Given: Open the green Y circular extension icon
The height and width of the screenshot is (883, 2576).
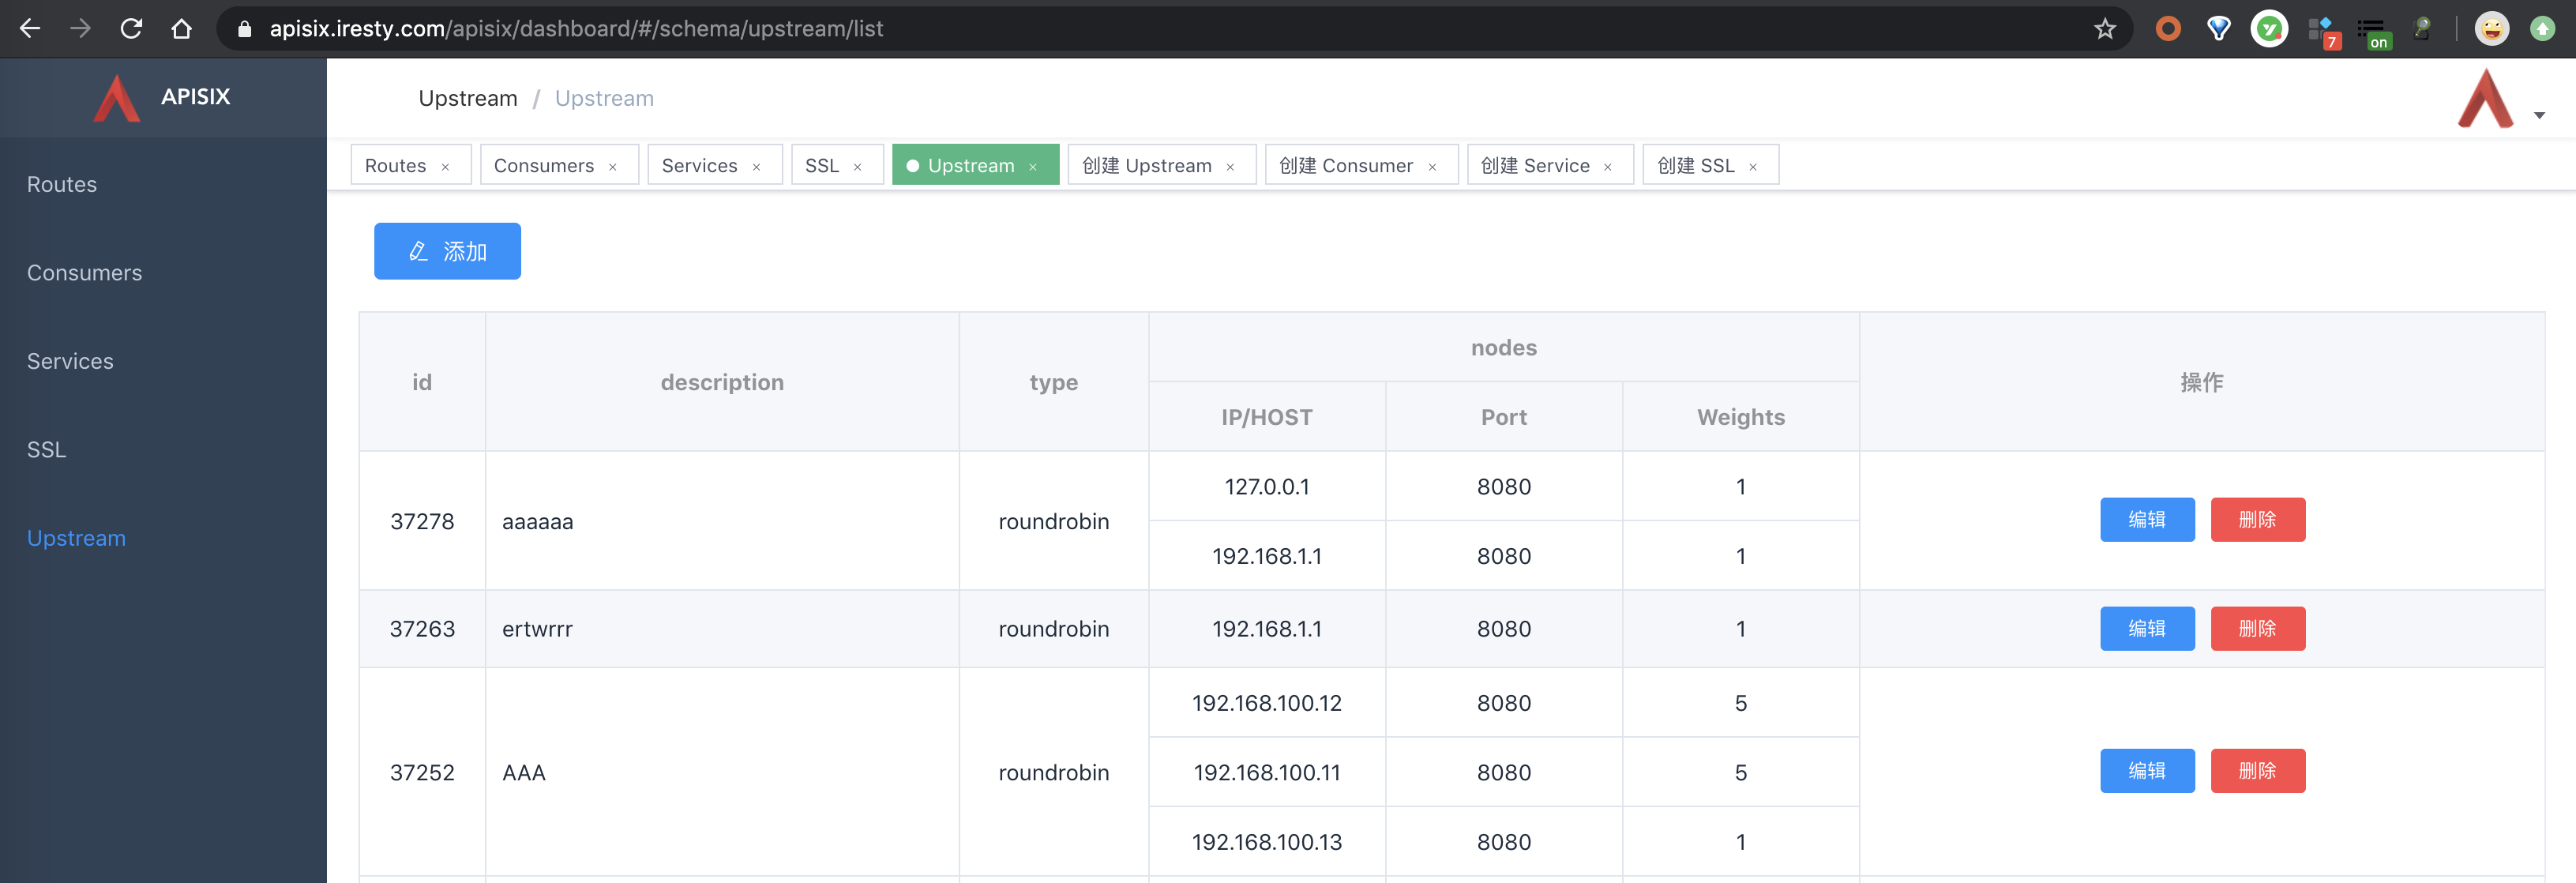Looking at the screenshot, I should click(x=2270, y=28).
